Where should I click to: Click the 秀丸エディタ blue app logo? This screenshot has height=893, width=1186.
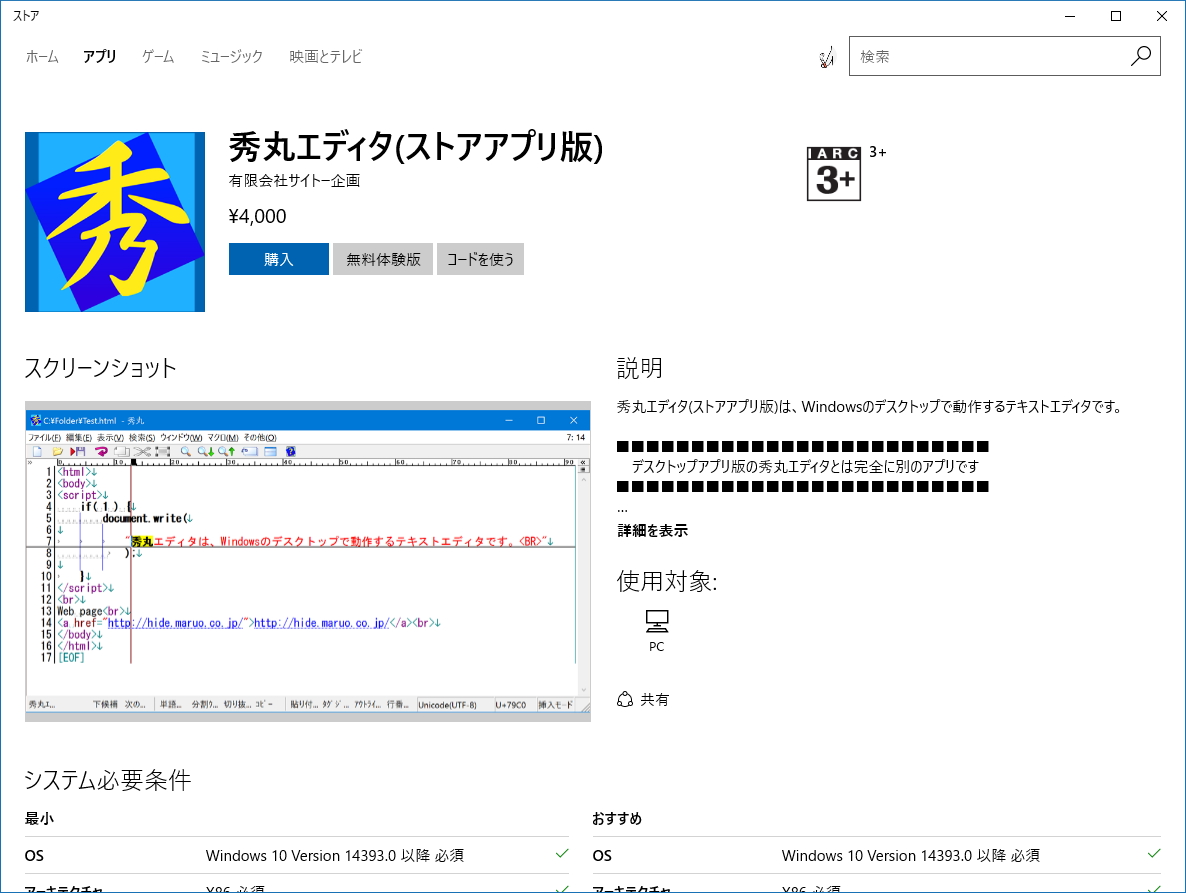pyautogui.click(x=115, y=222)
